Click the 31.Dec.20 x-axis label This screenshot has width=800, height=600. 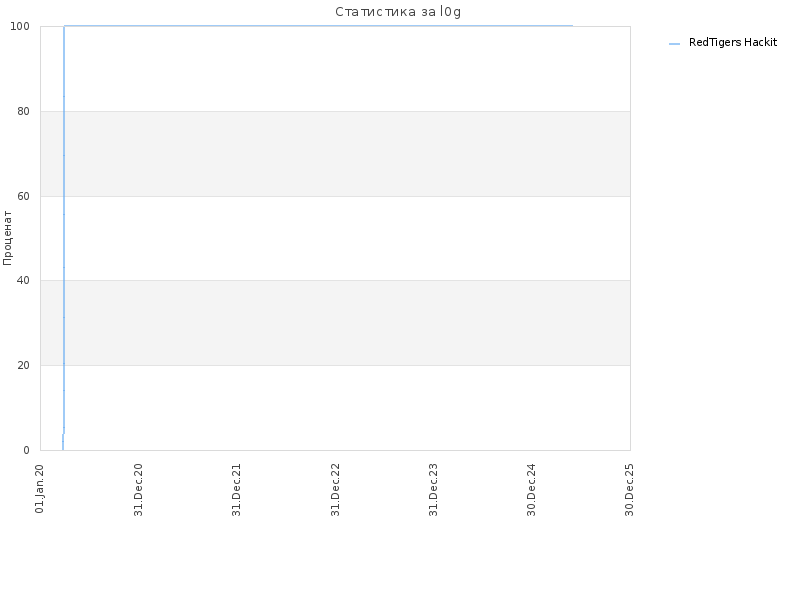[x=138, y=489]
